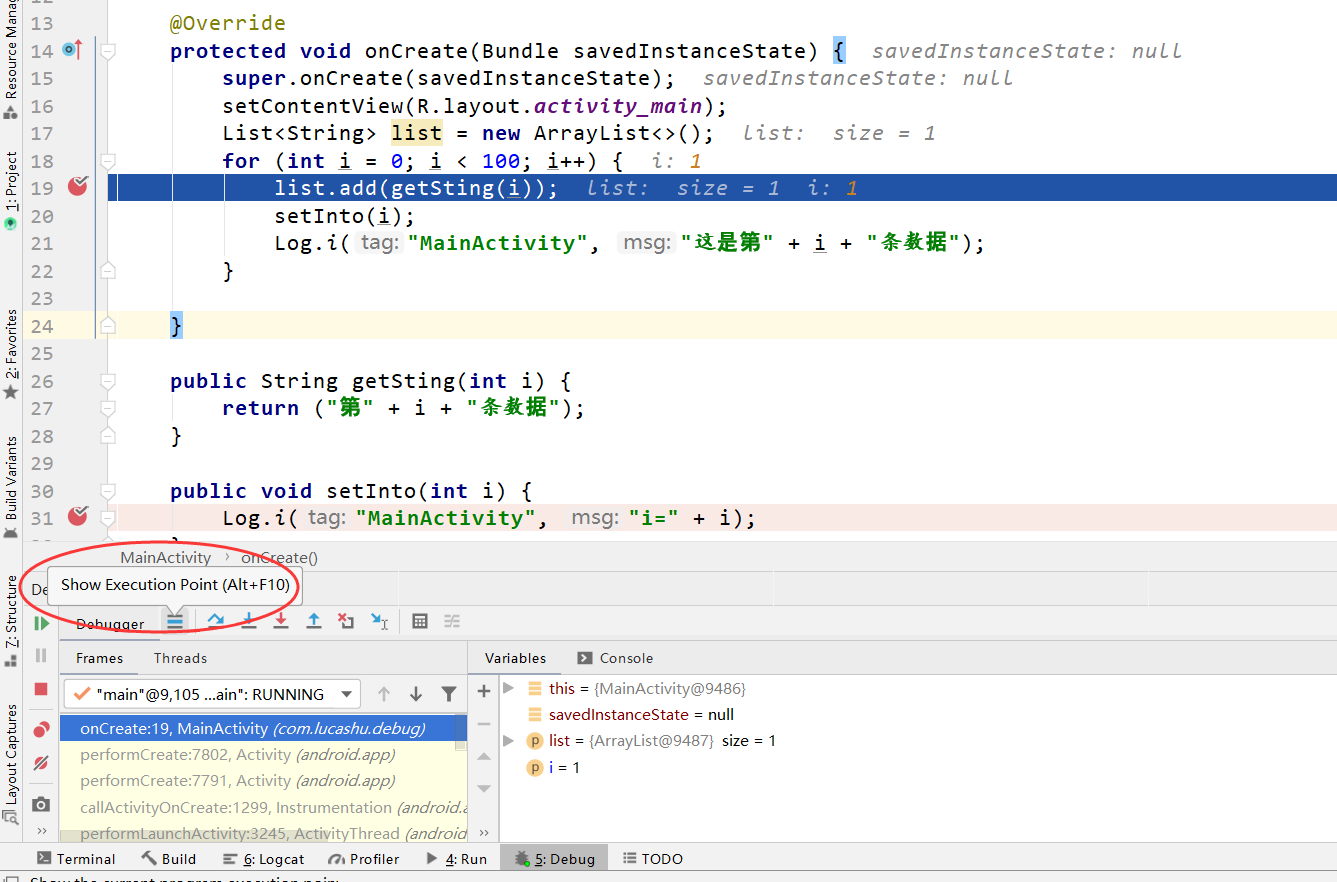This screenshot has height=882, width=1337.
Task: Select the Debugger tab
Action: (x=110, y=623)
